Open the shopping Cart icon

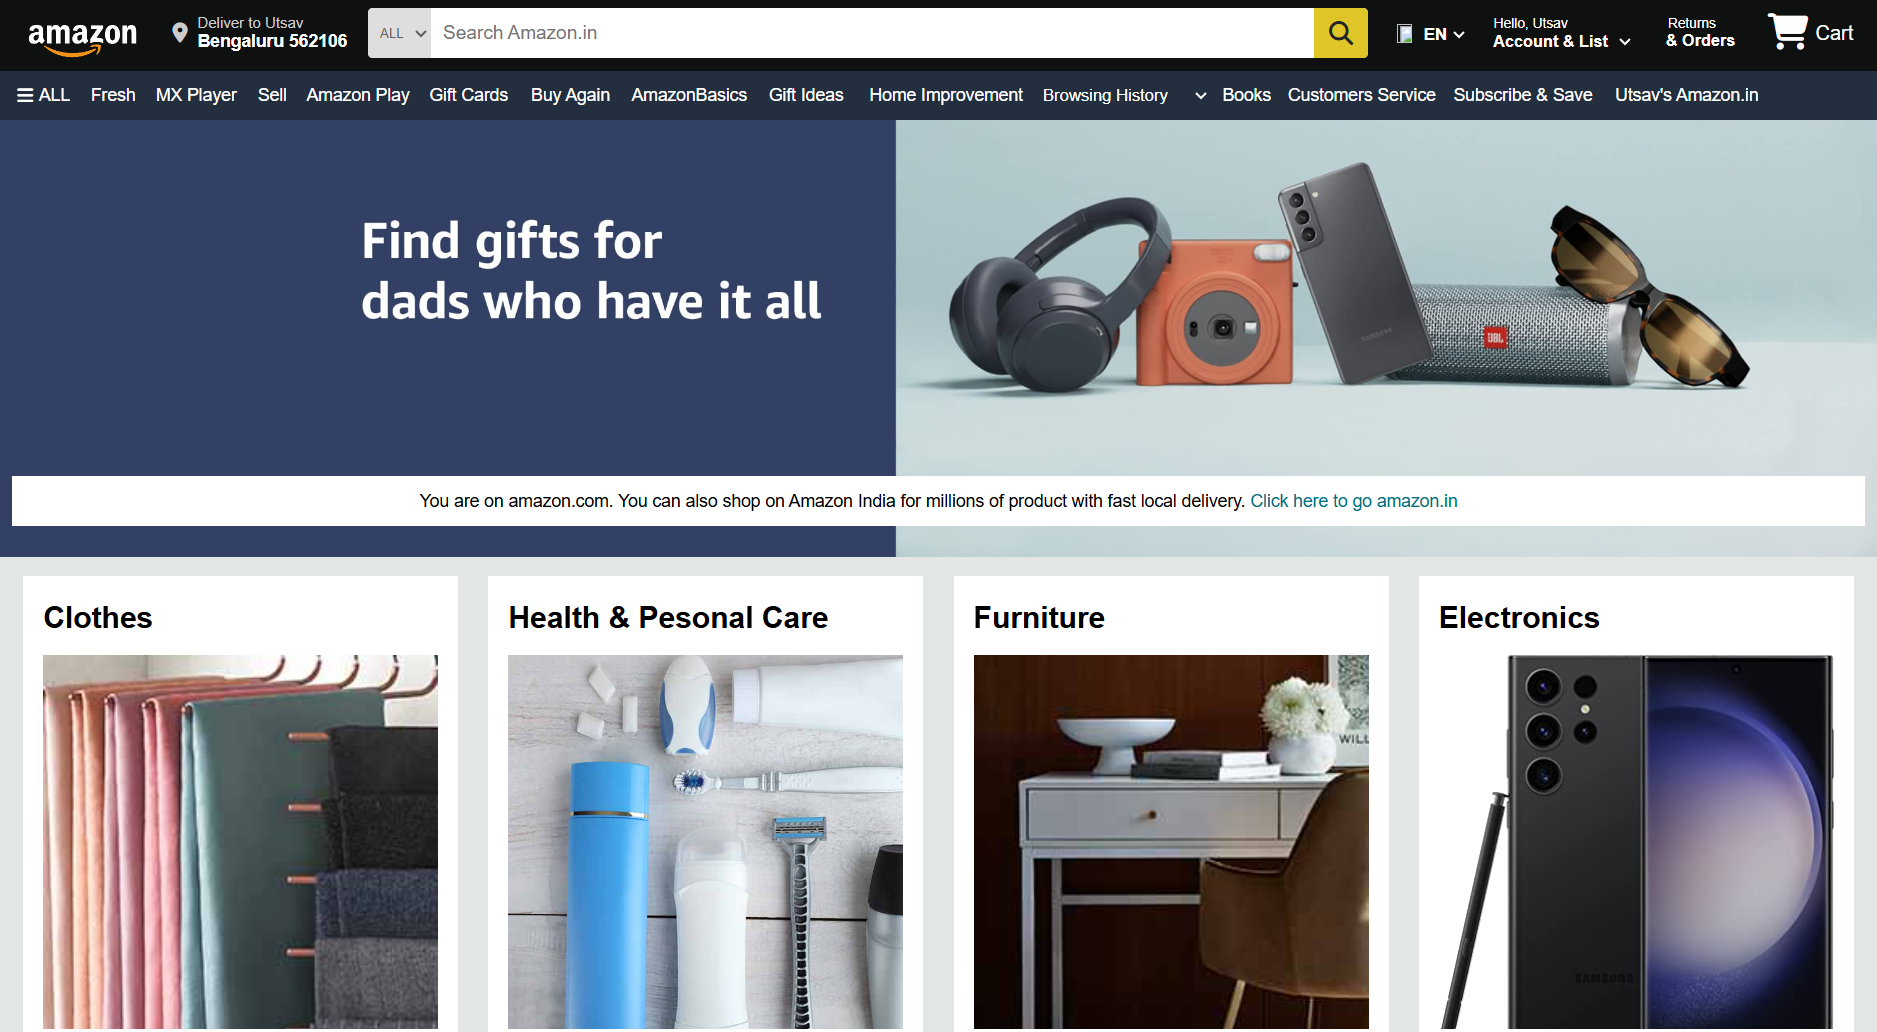coord(1810,32)
